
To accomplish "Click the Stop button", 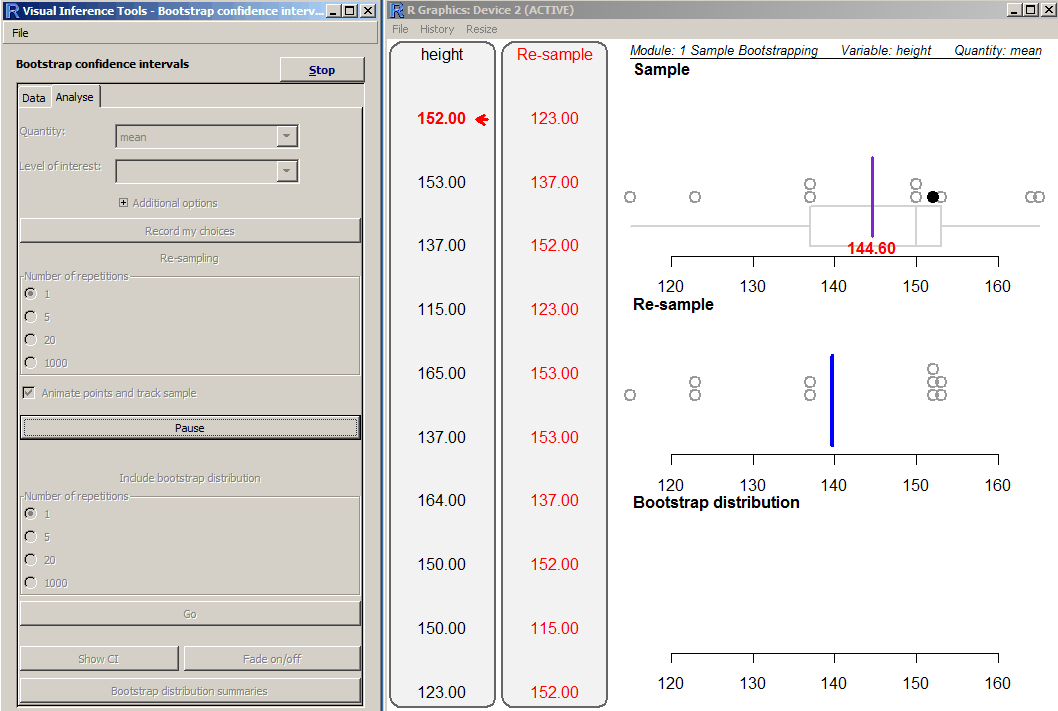I will (321, 70).
